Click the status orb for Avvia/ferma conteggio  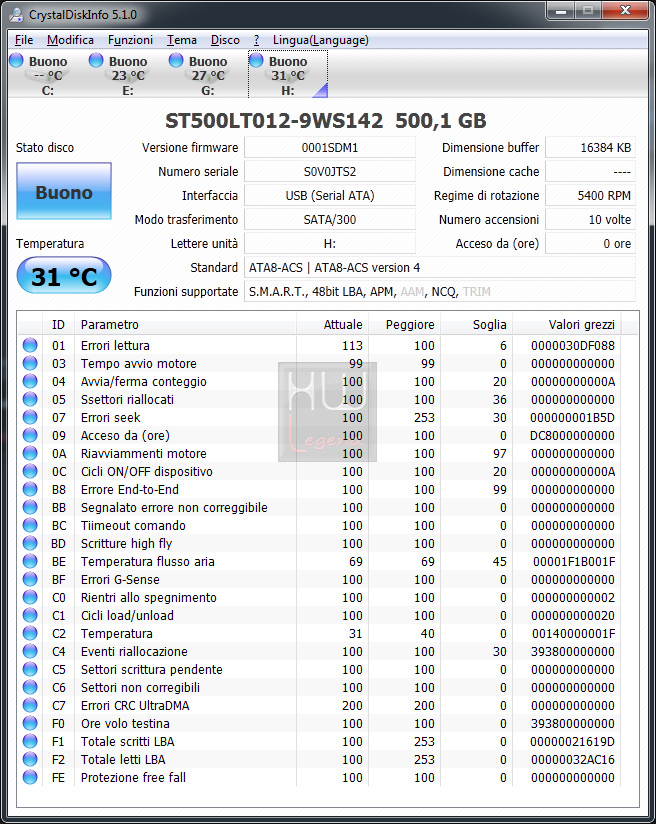pos(30,381)
